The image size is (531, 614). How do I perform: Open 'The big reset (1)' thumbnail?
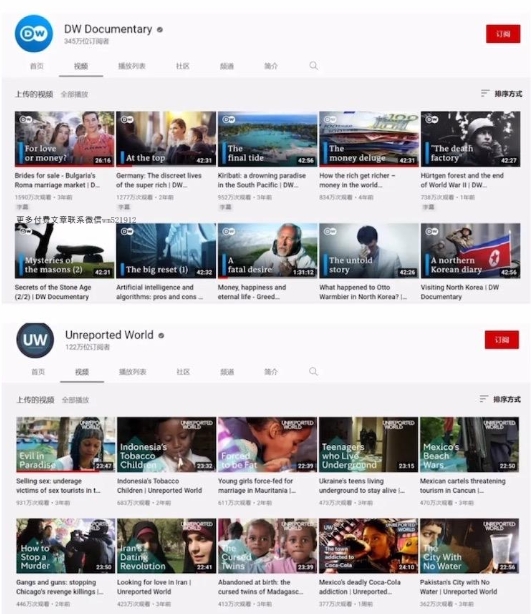click(166, 251)
